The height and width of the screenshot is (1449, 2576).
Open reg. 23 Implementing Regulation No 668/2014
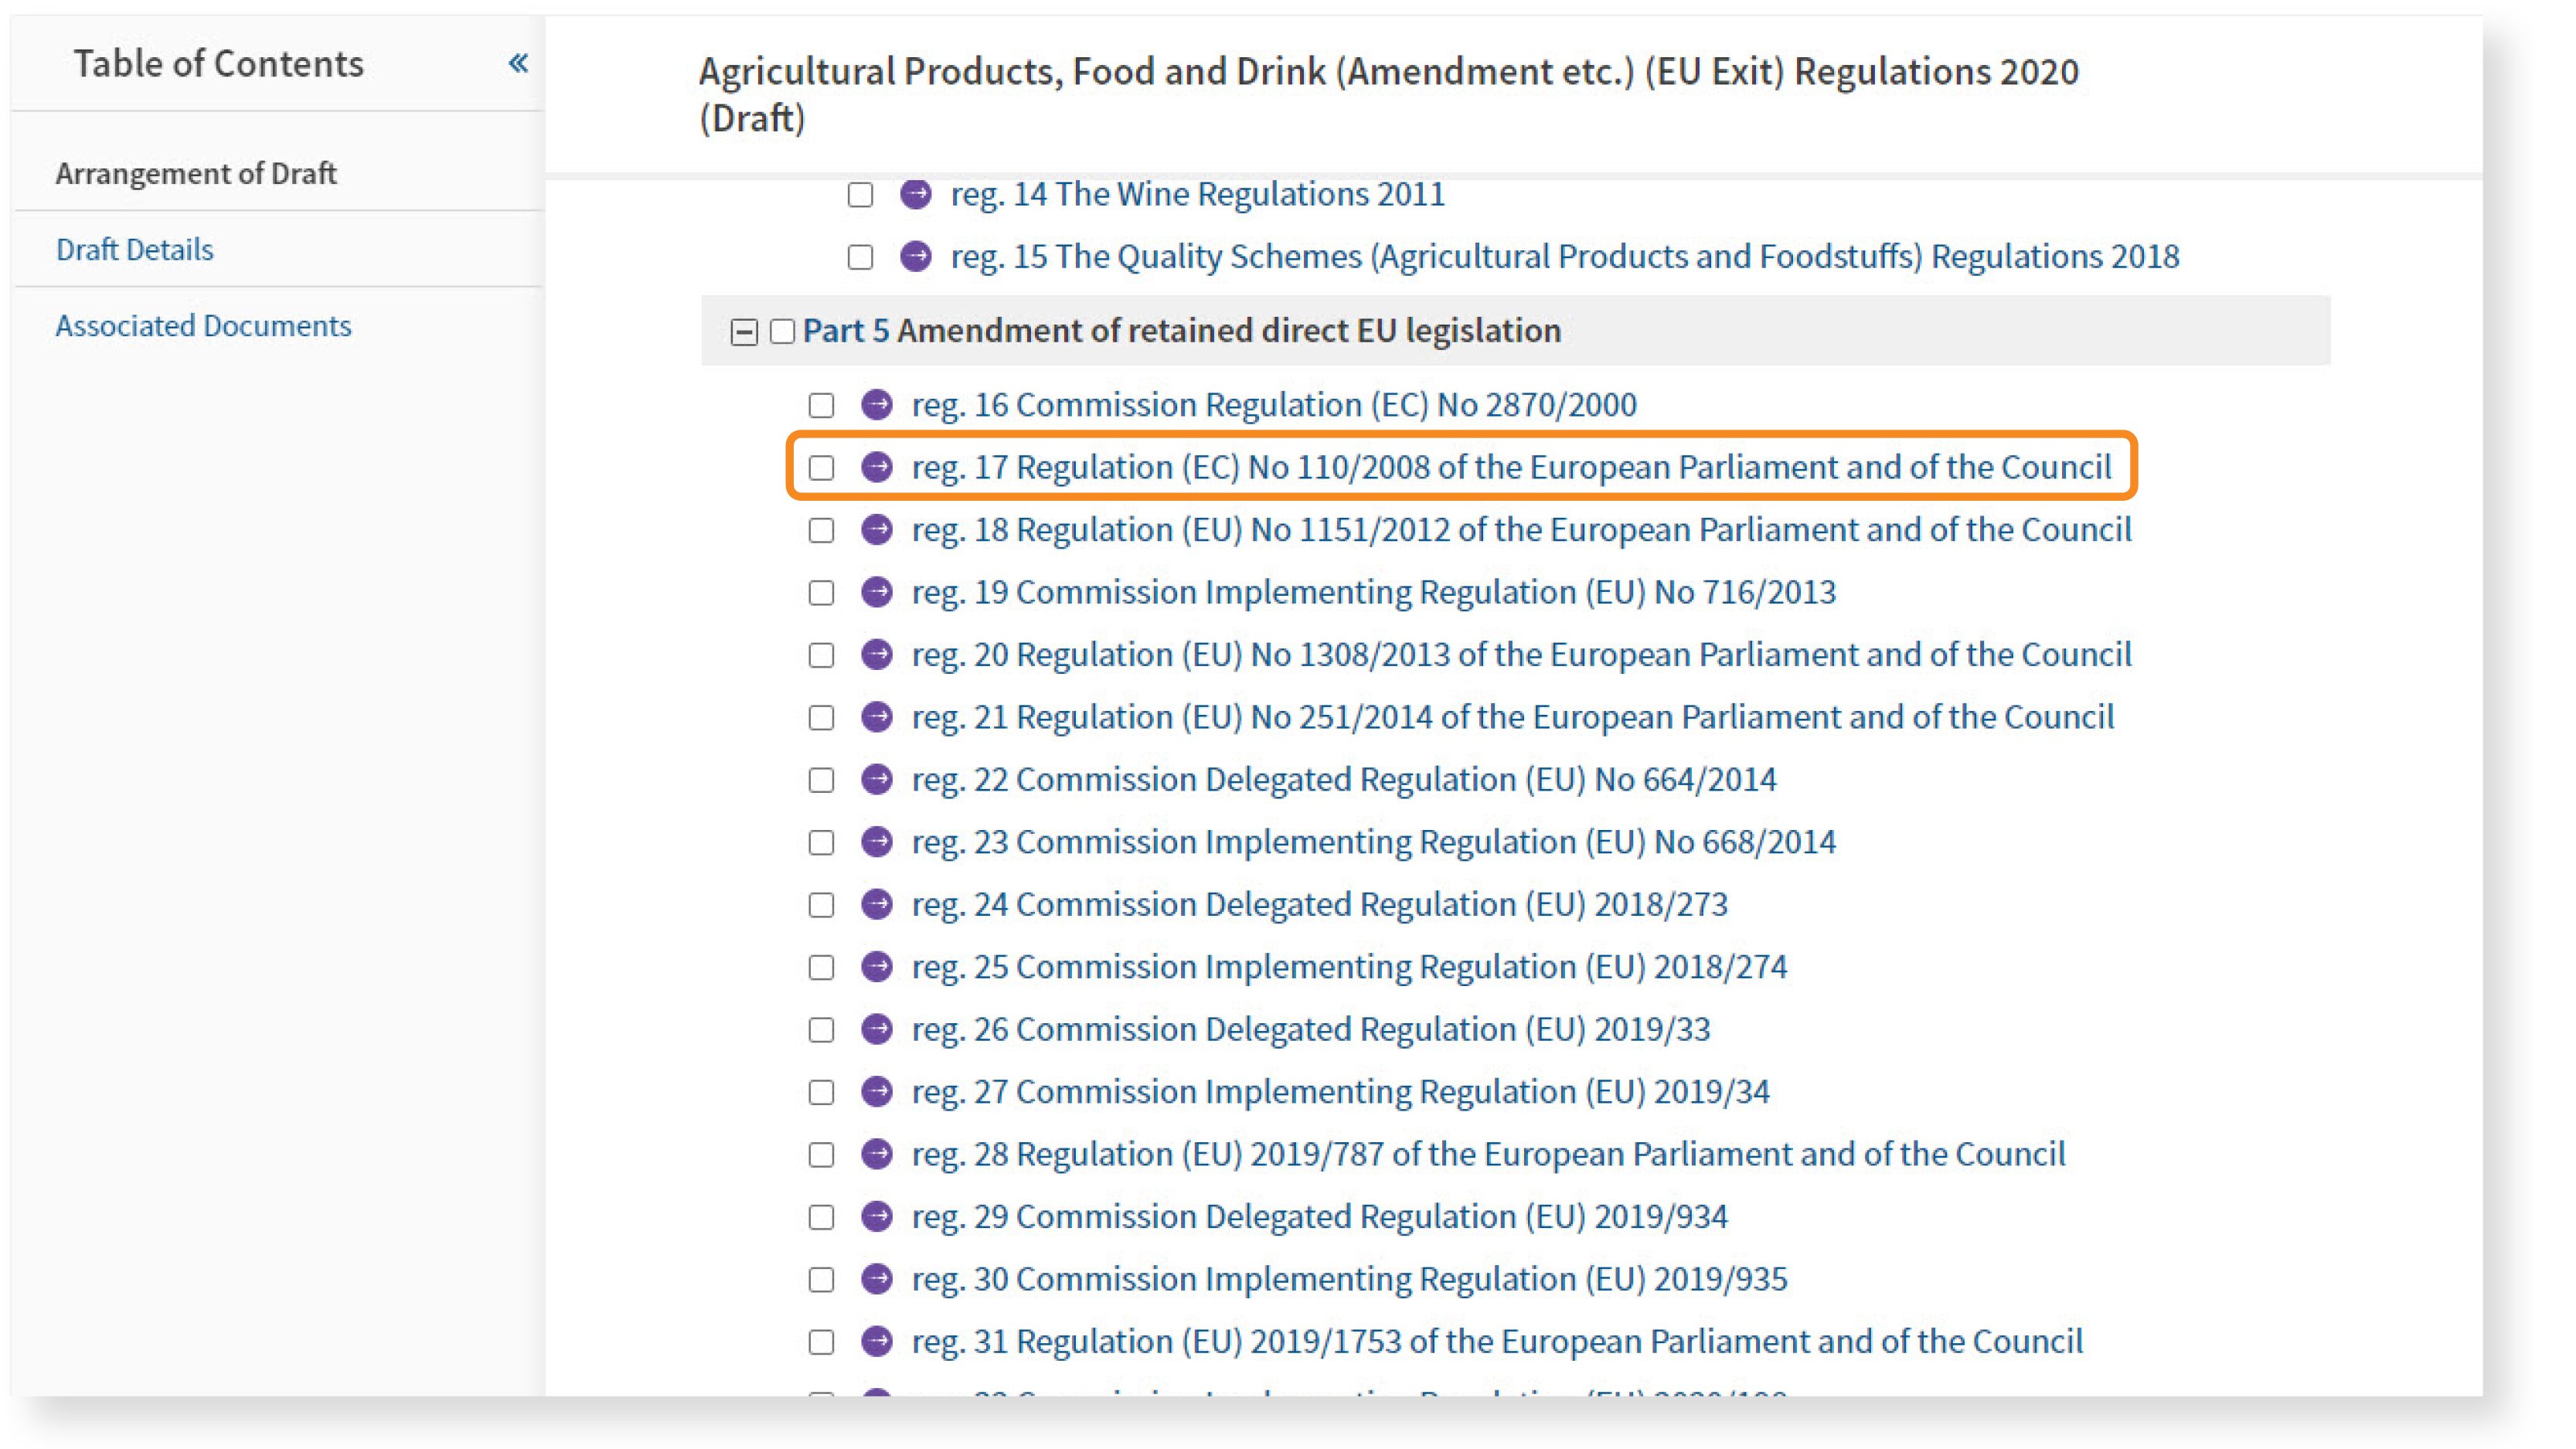pyautogui.click(x=1374, y=842)
